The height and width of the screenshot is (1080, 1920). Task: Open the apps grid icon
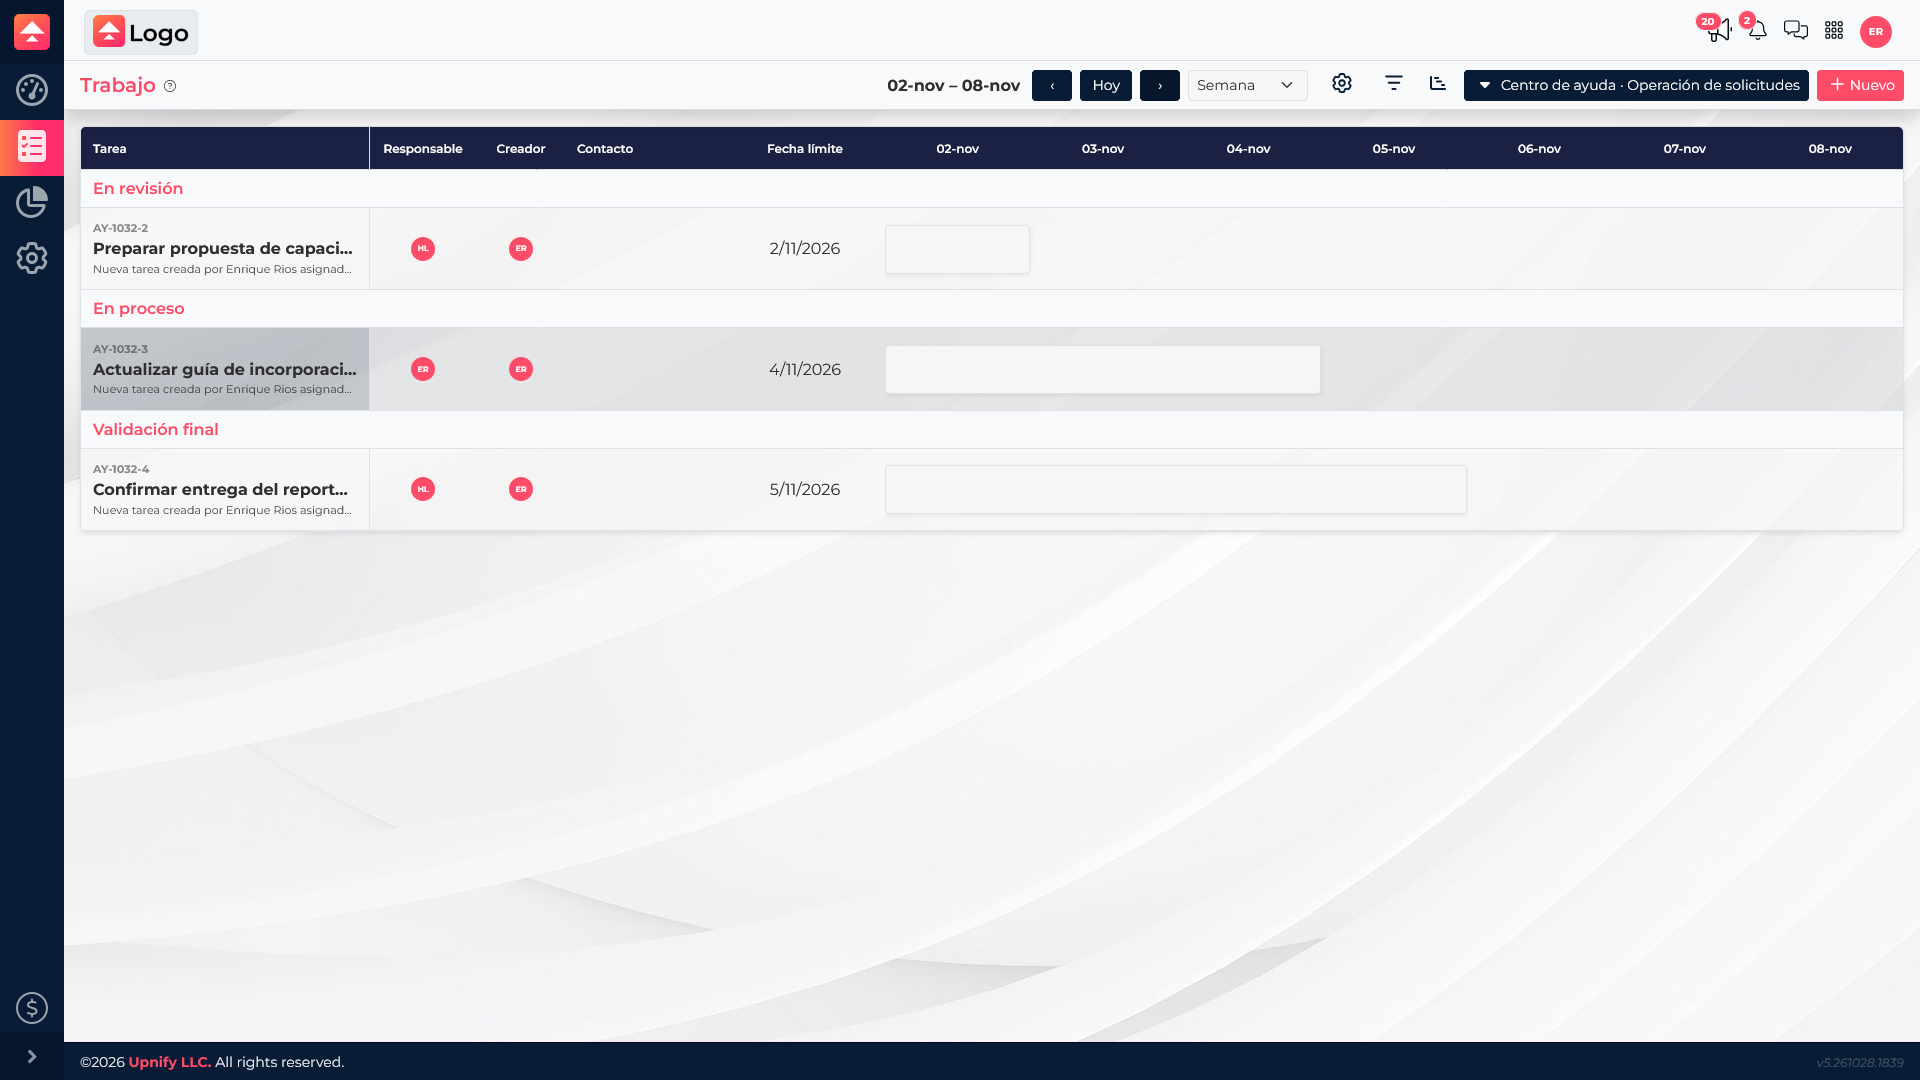point(1834,31)
